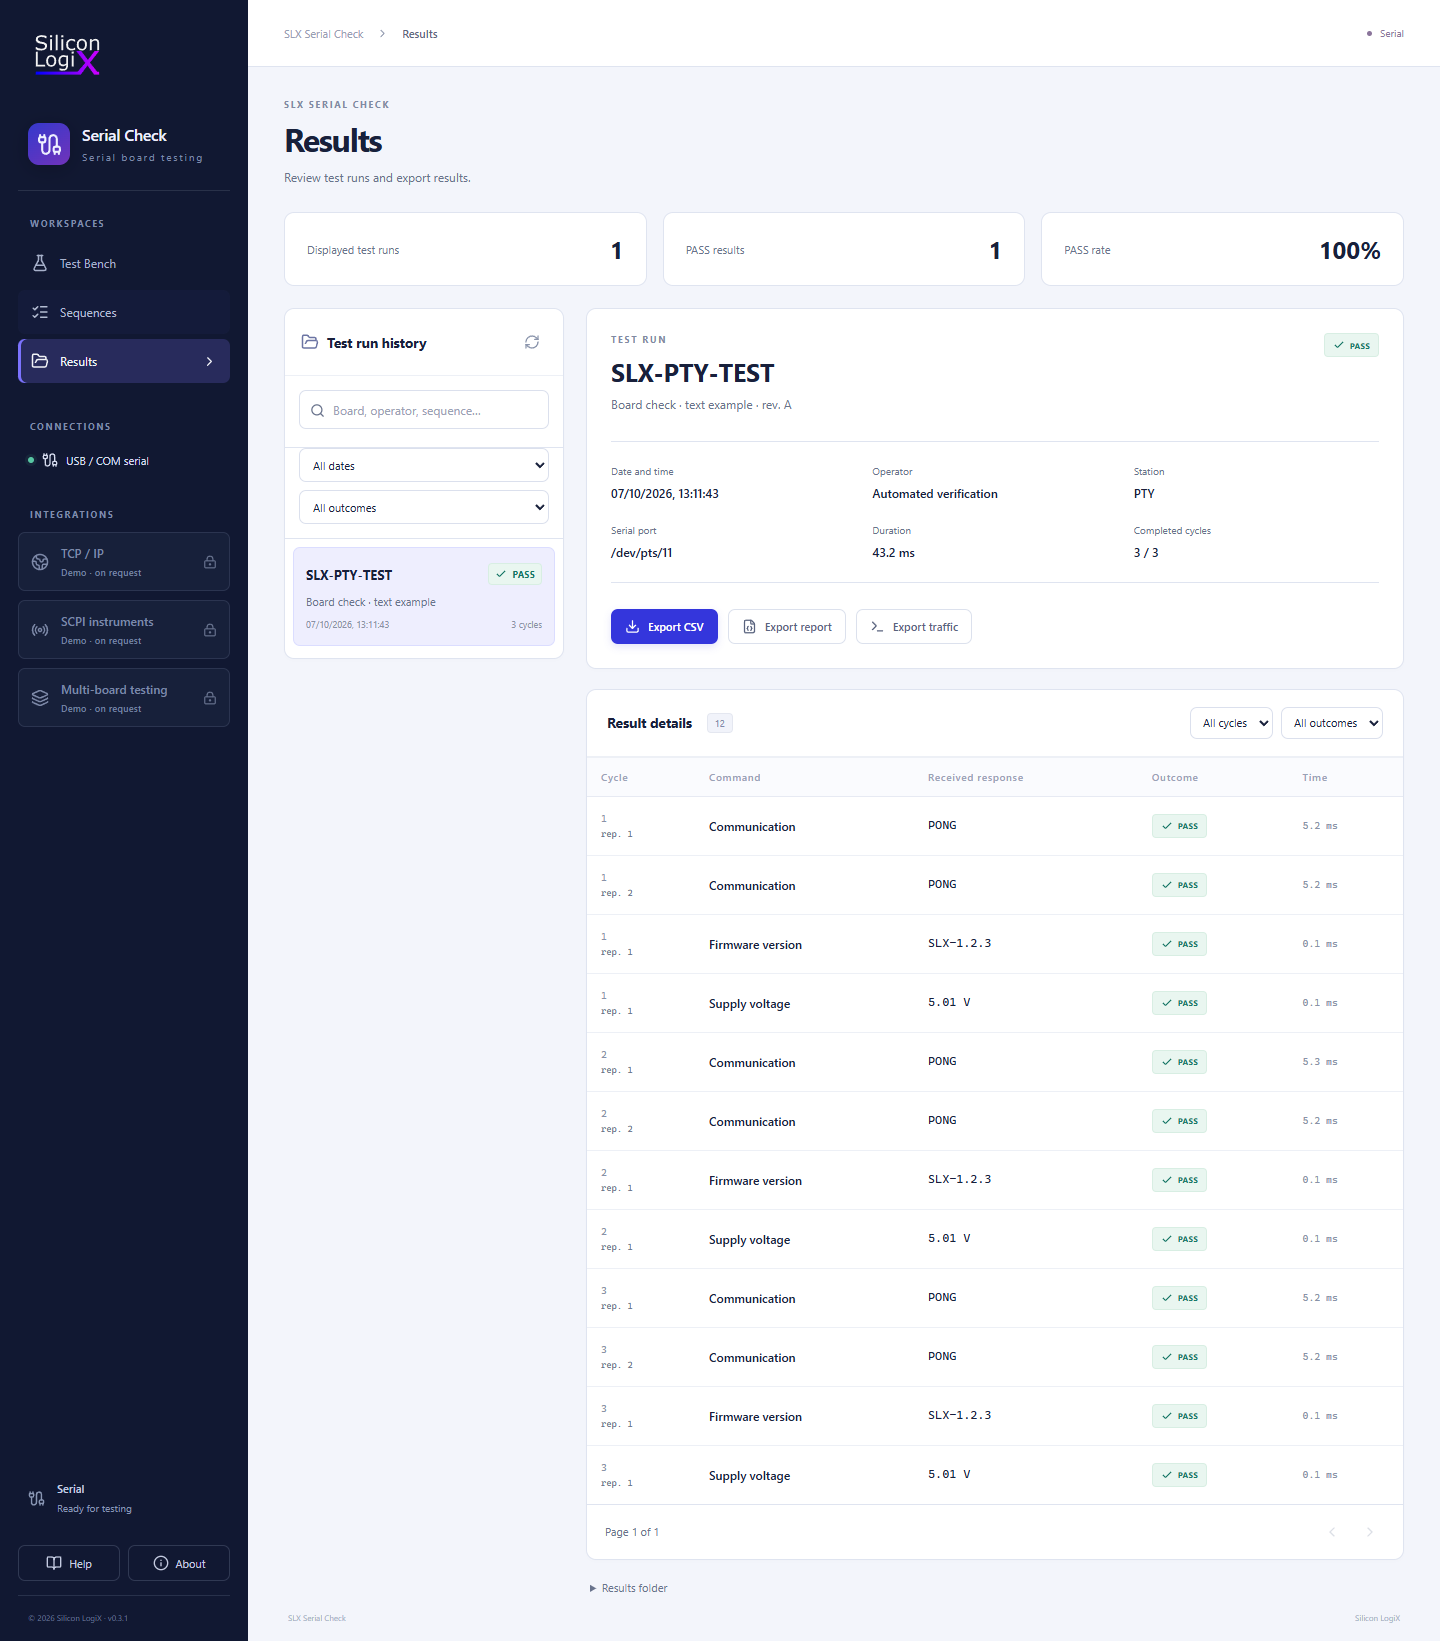Viewport: 1440px width, 1641px height.
Task: Click the previous page arrow in pagination
Action: pos(1332,1532)
